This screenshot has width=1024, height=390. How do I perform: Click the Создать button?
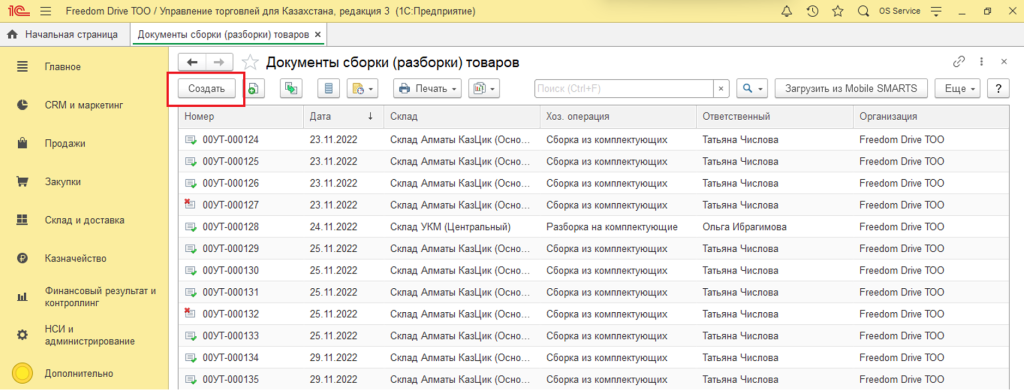206,88
